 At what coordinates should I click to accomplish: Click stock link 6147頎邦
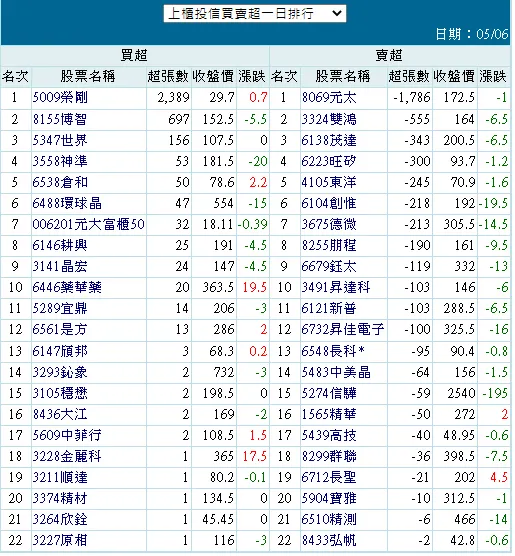tap(60, 351)
